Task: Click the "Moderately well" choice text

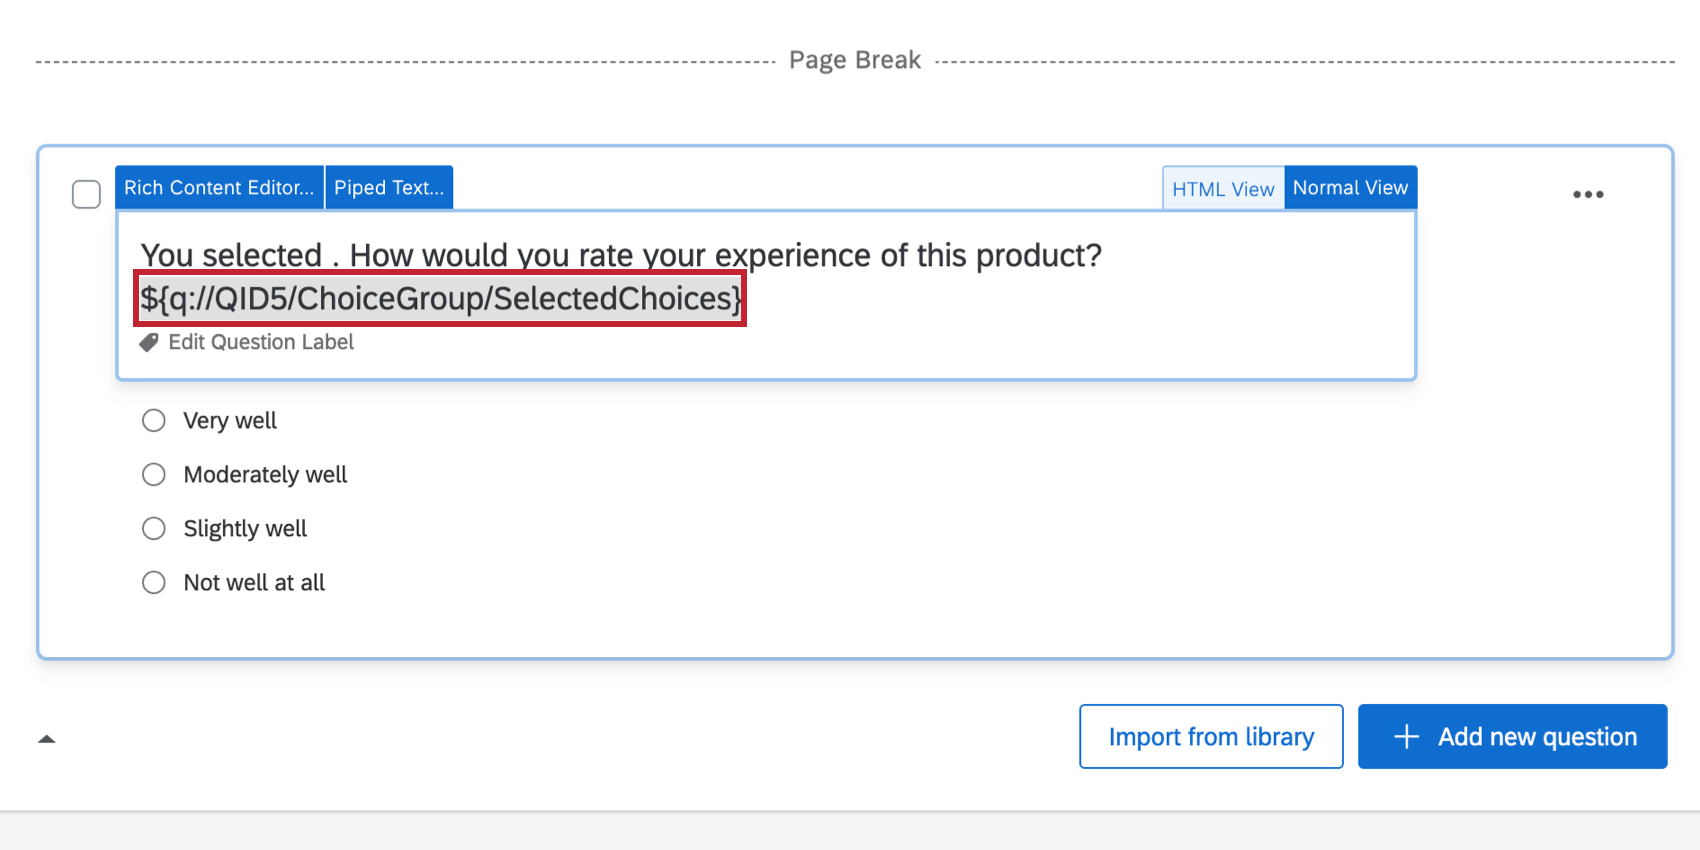Action: pos(265,475)
